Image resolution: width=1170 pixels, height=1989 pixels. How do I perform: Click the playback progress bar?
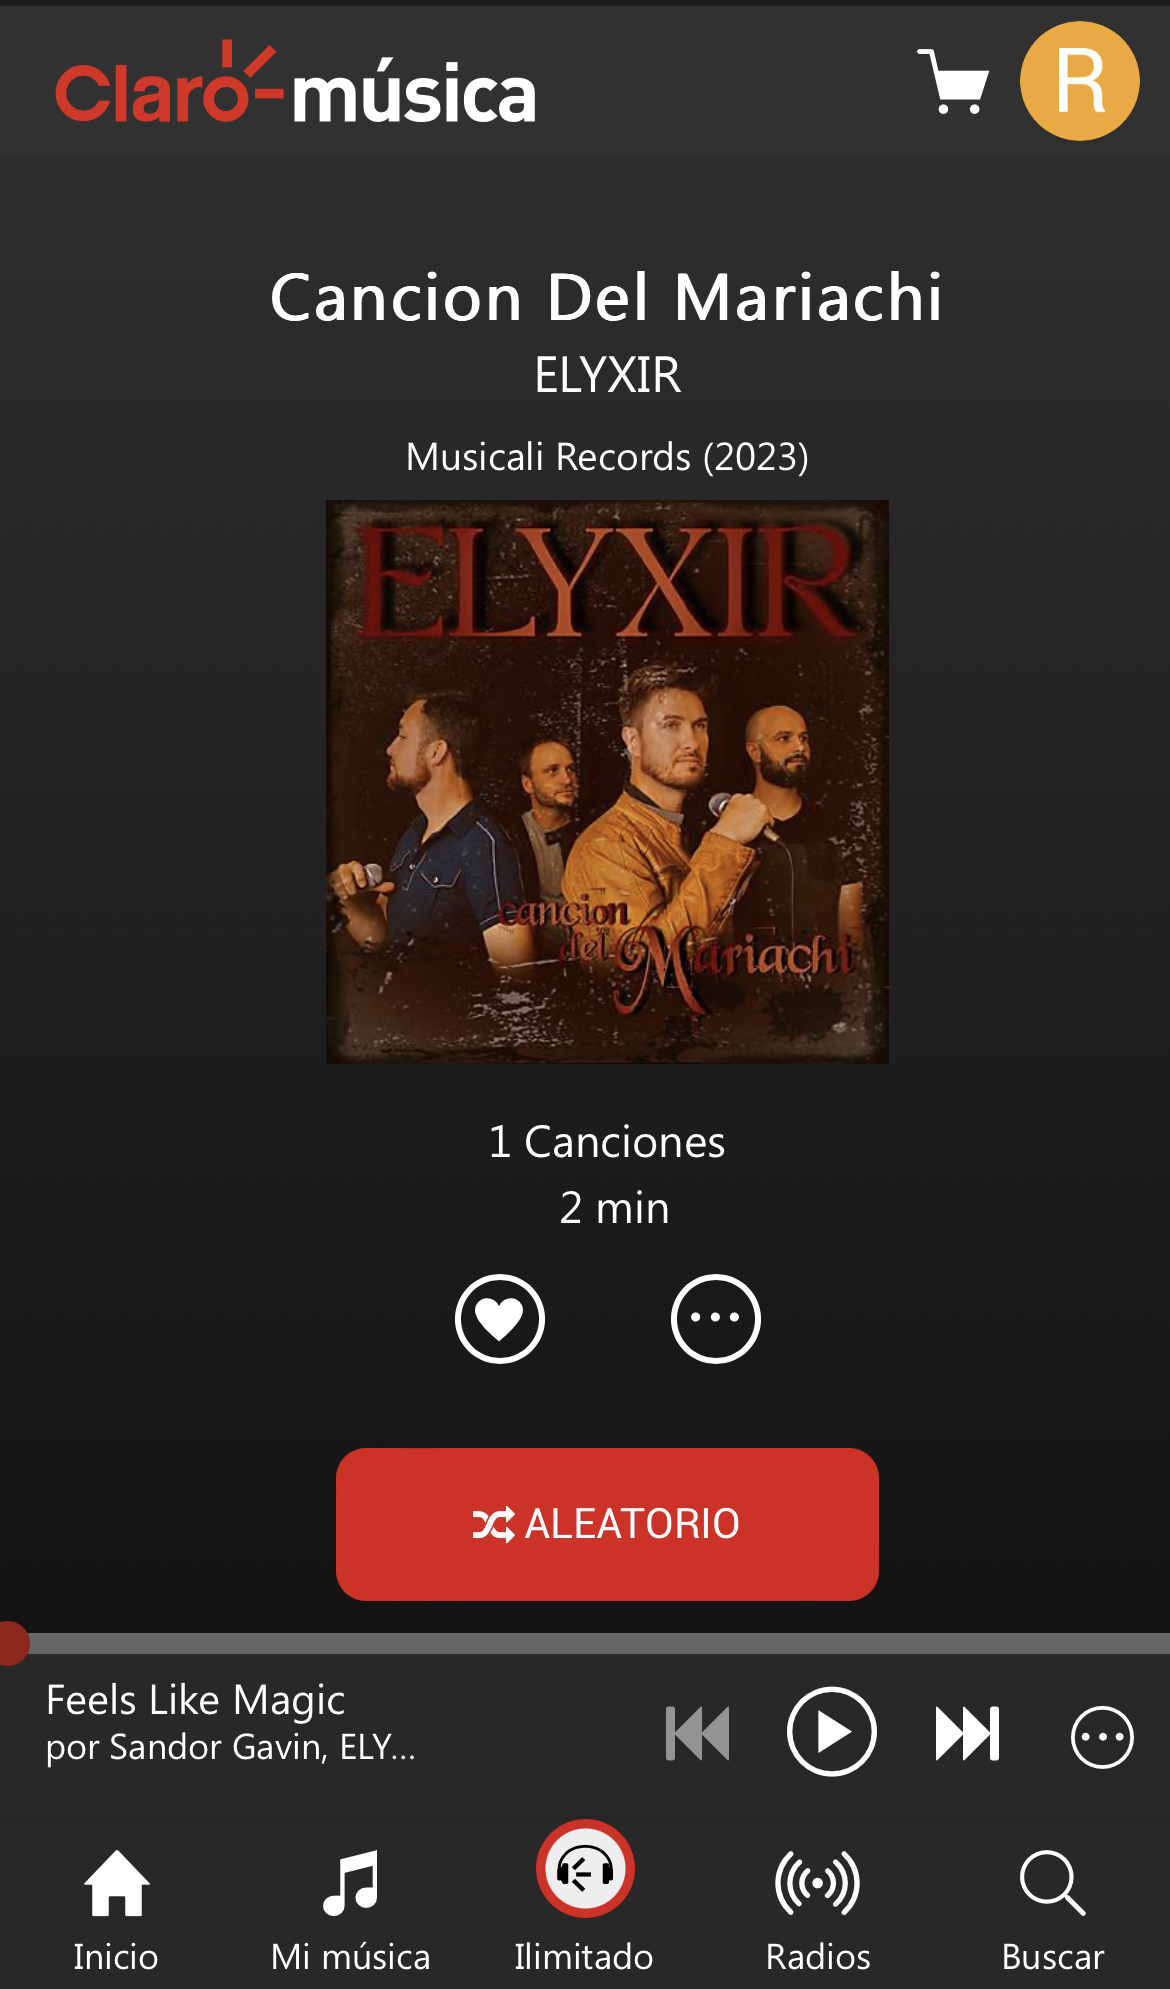585,1643
